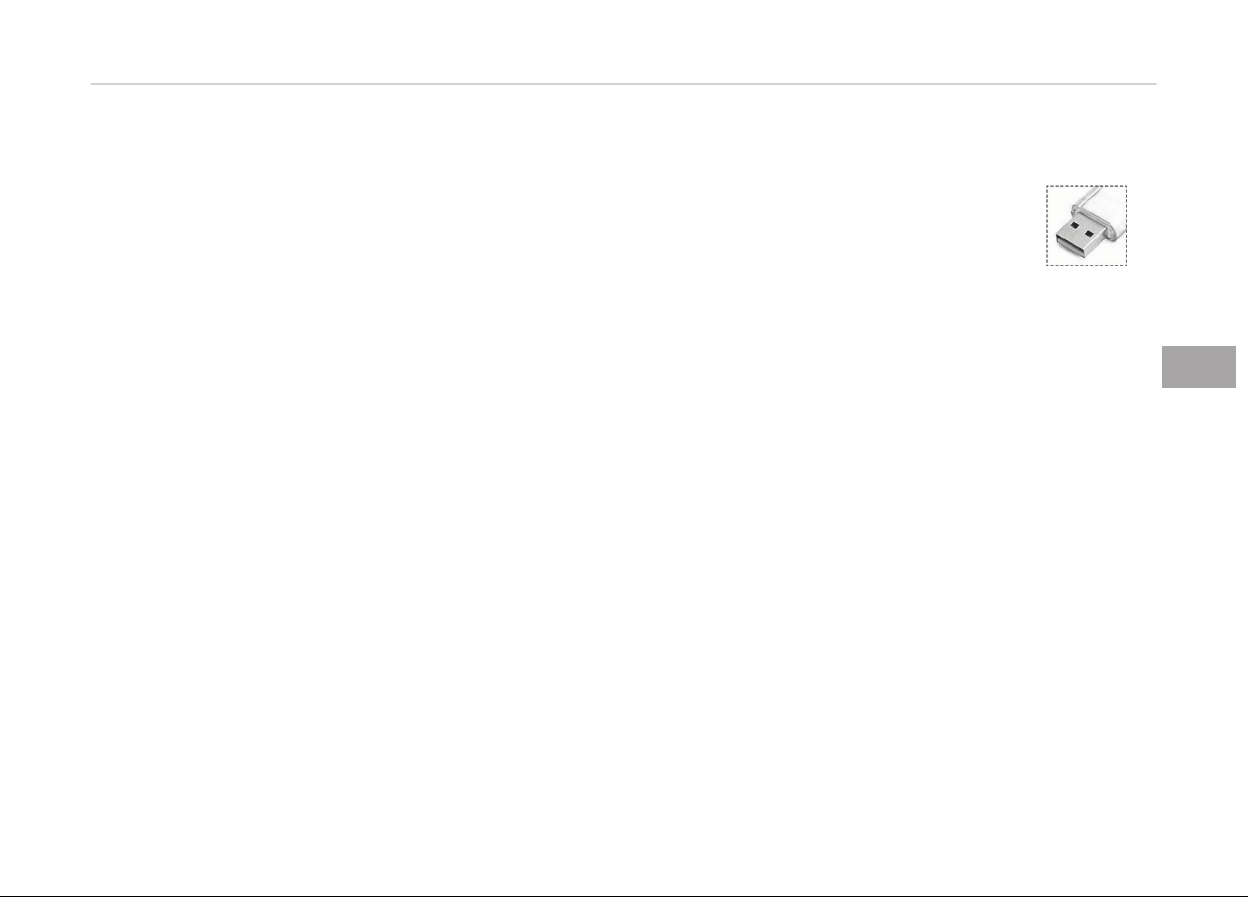Click the top-left corner of the dashed image frame

point(1047,186)
